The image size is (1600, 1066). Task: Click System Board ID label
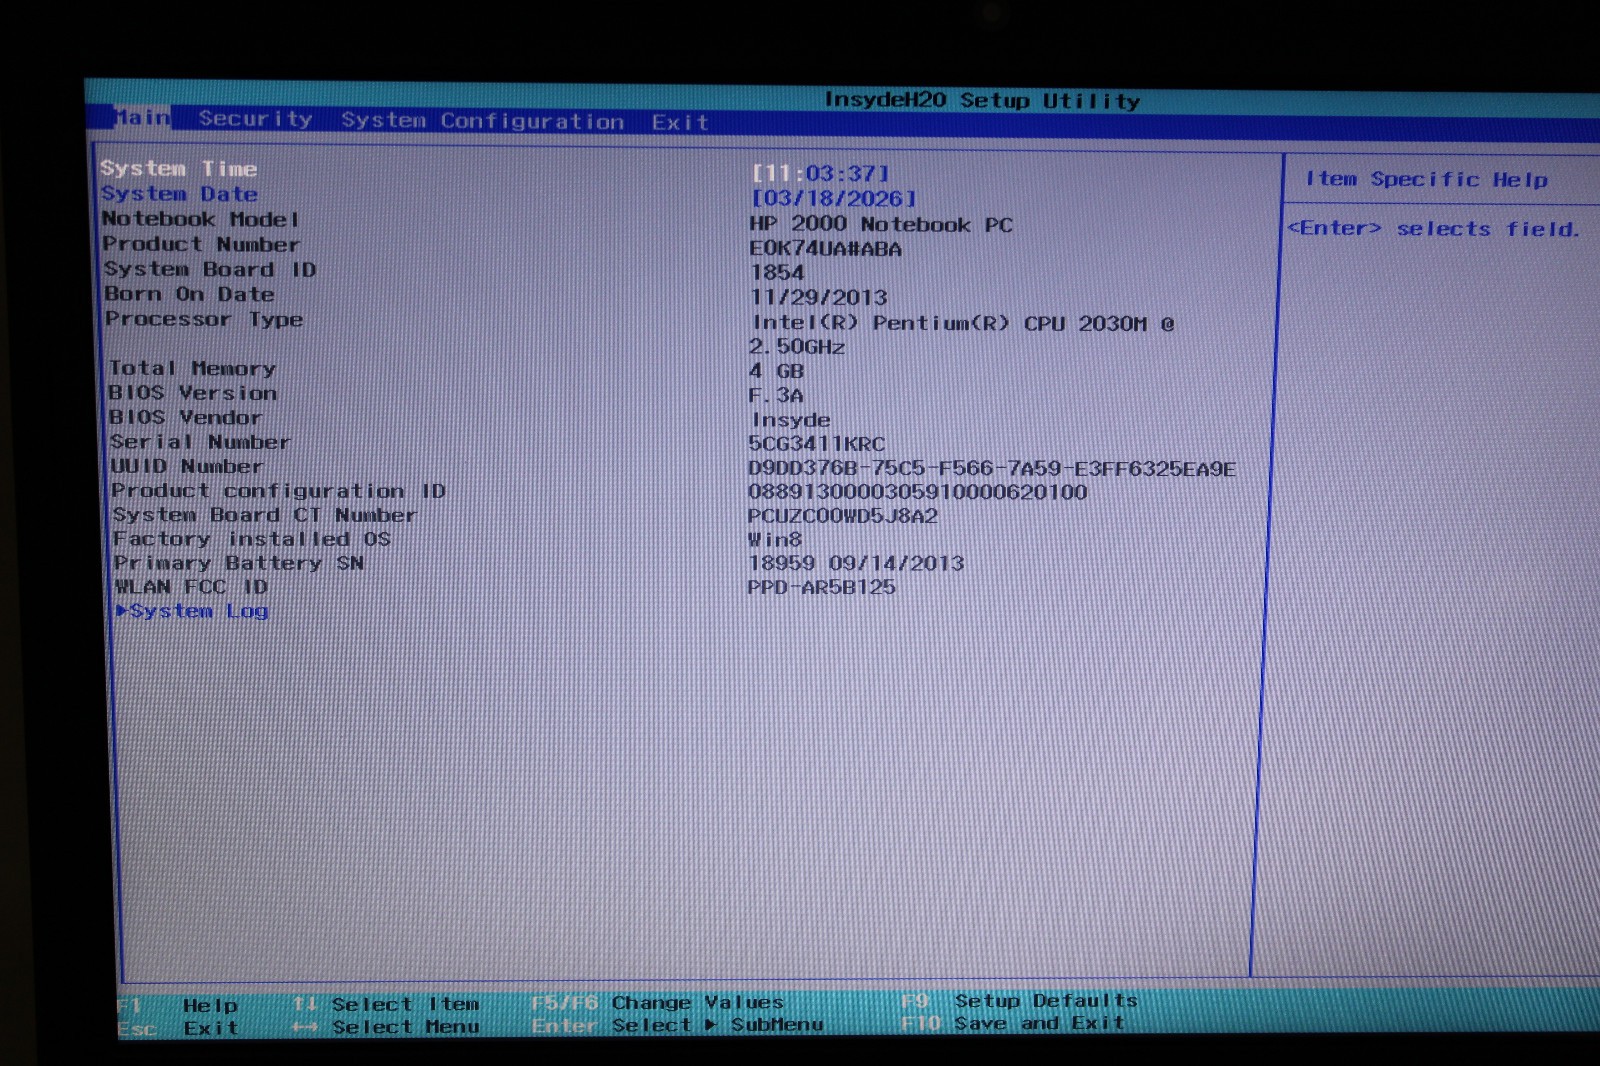pos(210,269)
